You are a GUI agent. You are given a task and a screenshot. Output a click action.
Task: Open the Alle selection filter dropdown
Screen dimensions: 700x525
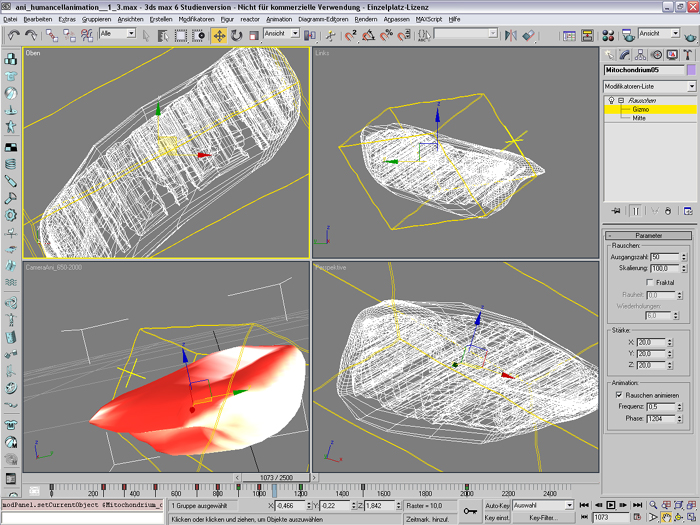click(x=117, y=34)
